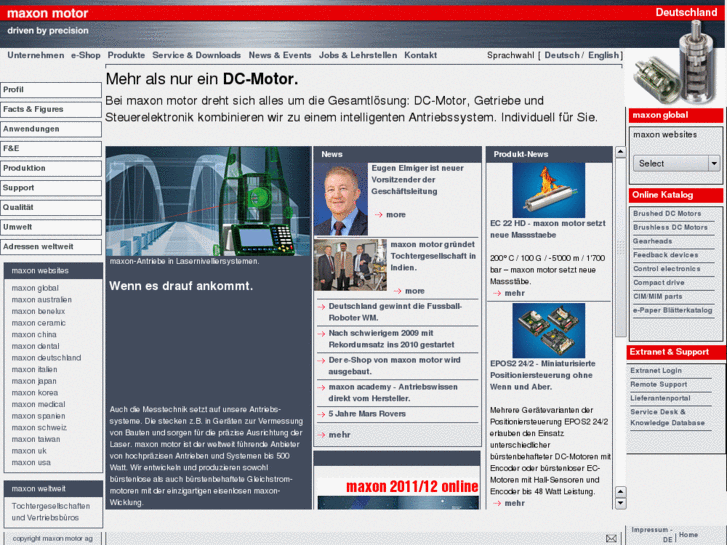Open the Produkte menu

[126, 55]
